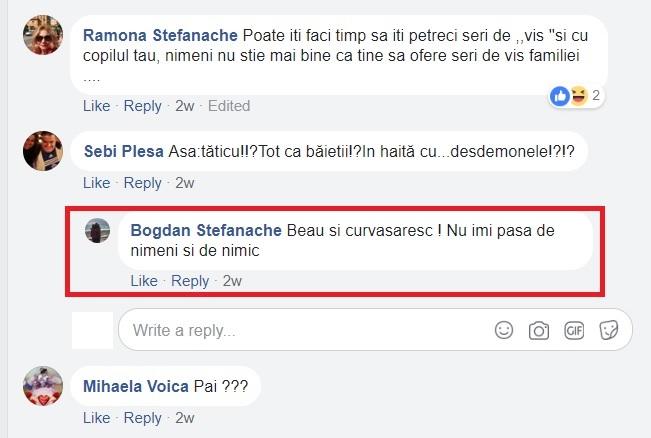Reply to Sebi Plesa's comment
This screenshot has width=651, height=438.
[142, 183]
